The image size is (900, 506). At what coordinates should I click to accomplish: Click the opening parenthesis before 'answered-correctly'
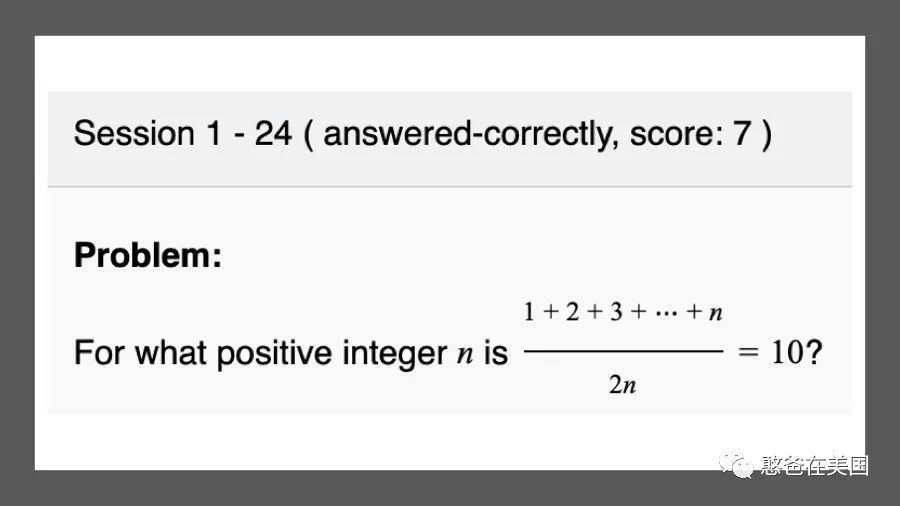(x=308, y=135)
